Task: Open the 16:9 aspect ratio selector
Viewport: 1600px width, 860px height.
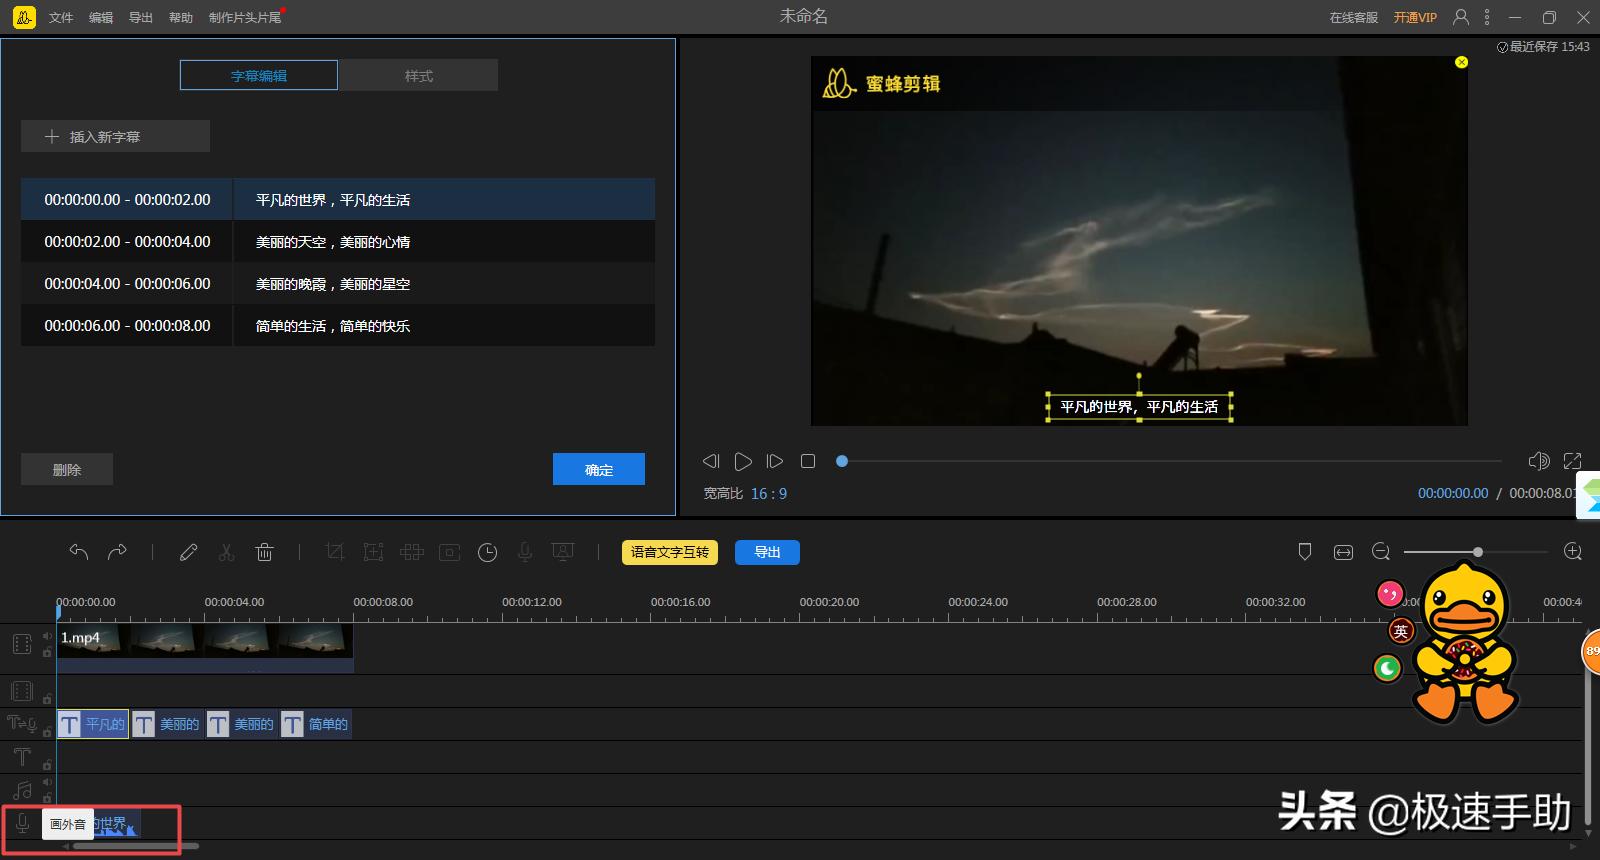Action: coord(768,494)
